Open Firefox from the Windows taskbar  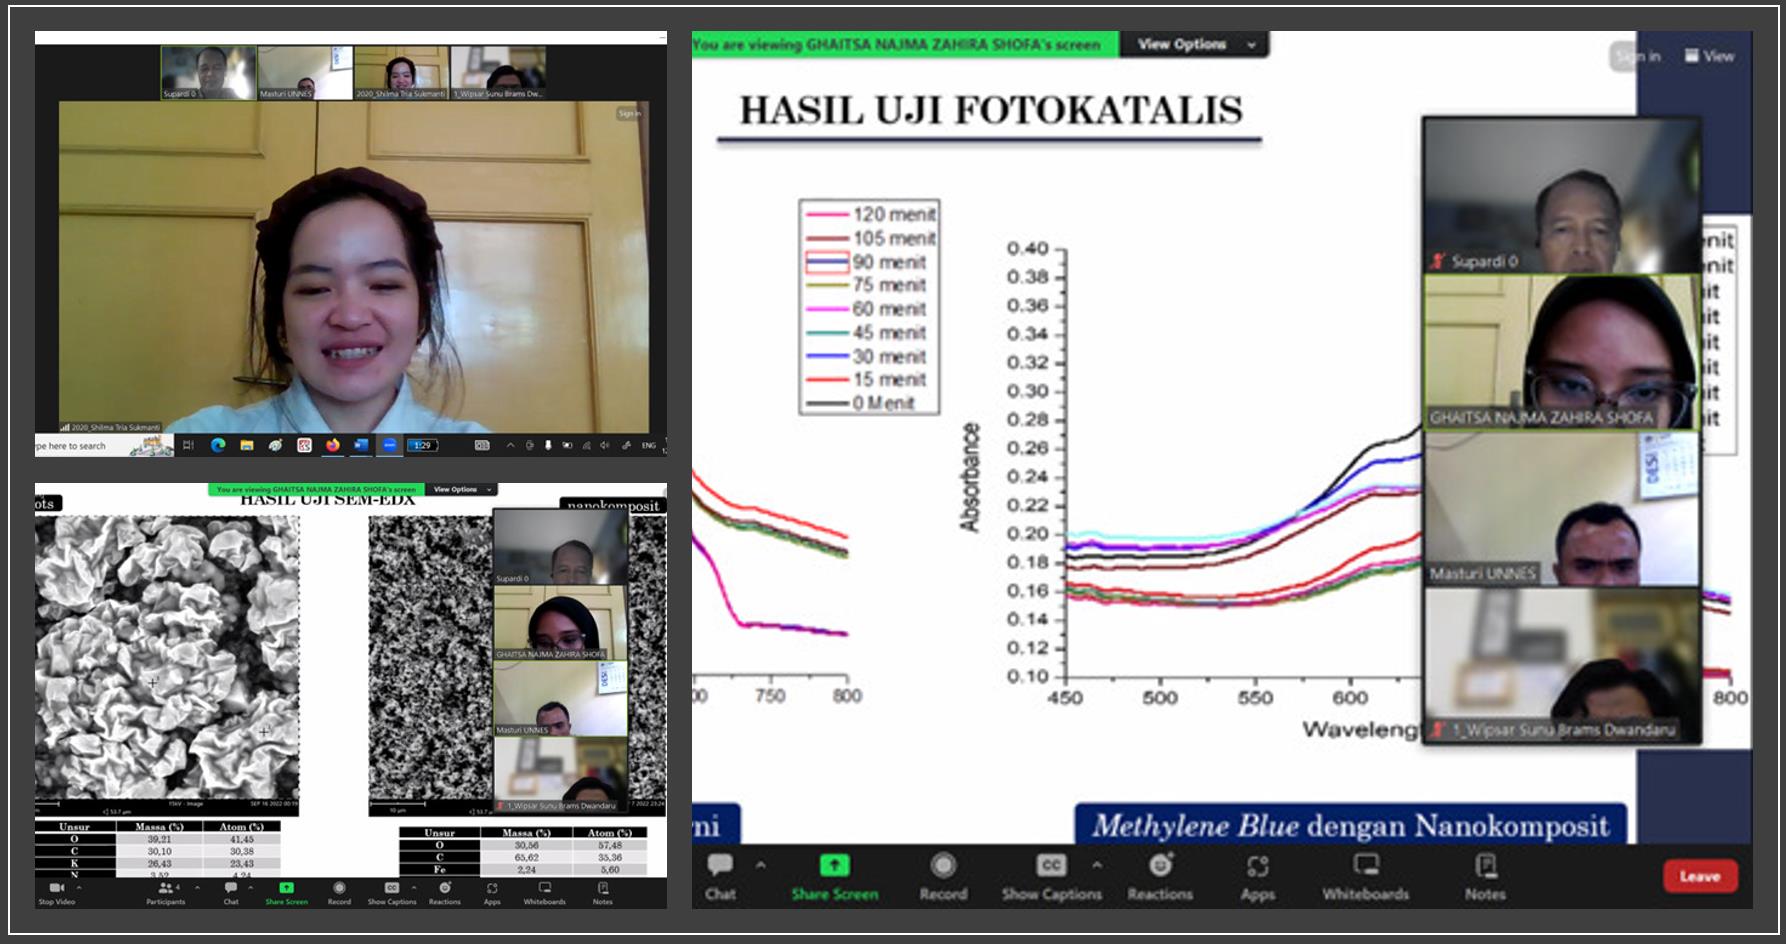tap(332, 445)
